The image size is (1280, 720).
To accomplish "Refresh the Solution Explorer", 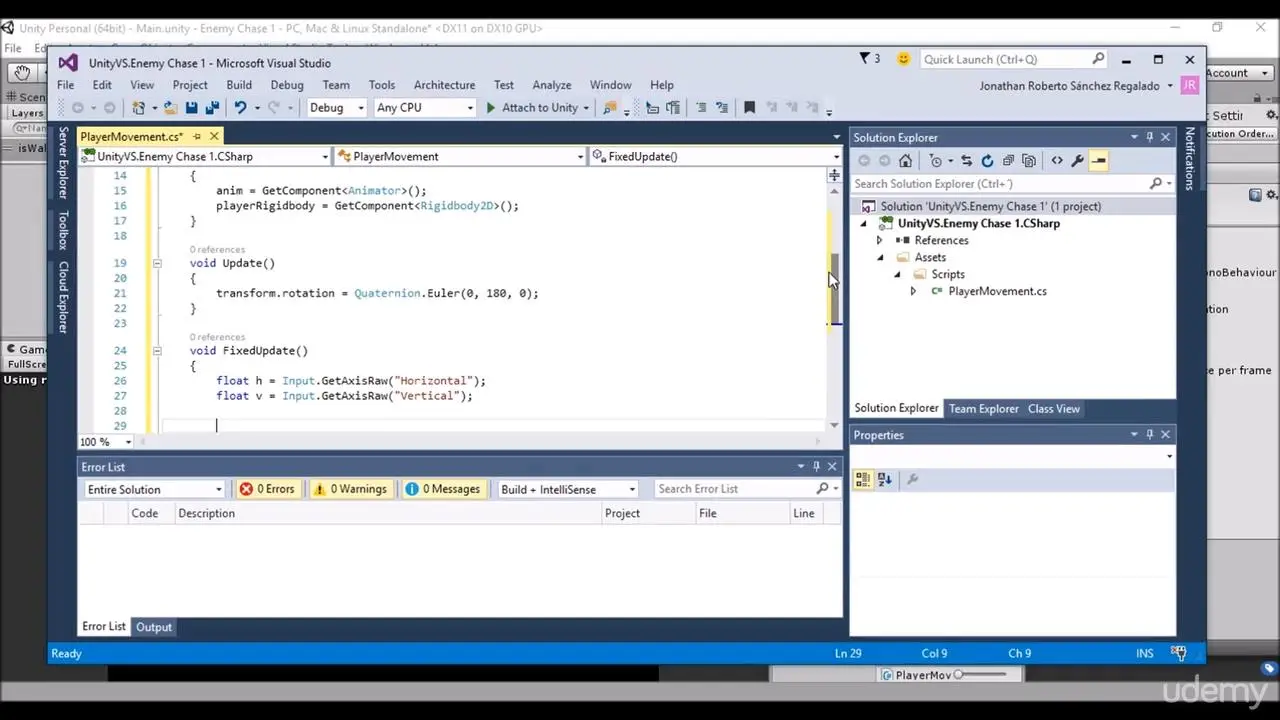I will pyautogui.click(x=987, y=160).
